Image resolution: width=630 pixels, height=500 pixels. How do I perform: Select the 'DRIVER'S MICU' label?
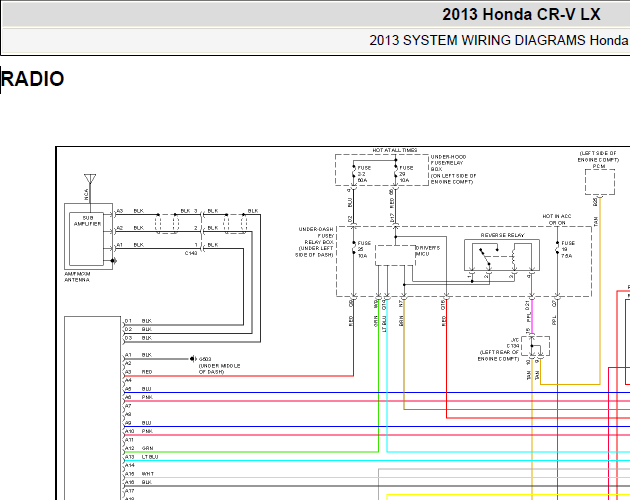(x=428, y=251)
